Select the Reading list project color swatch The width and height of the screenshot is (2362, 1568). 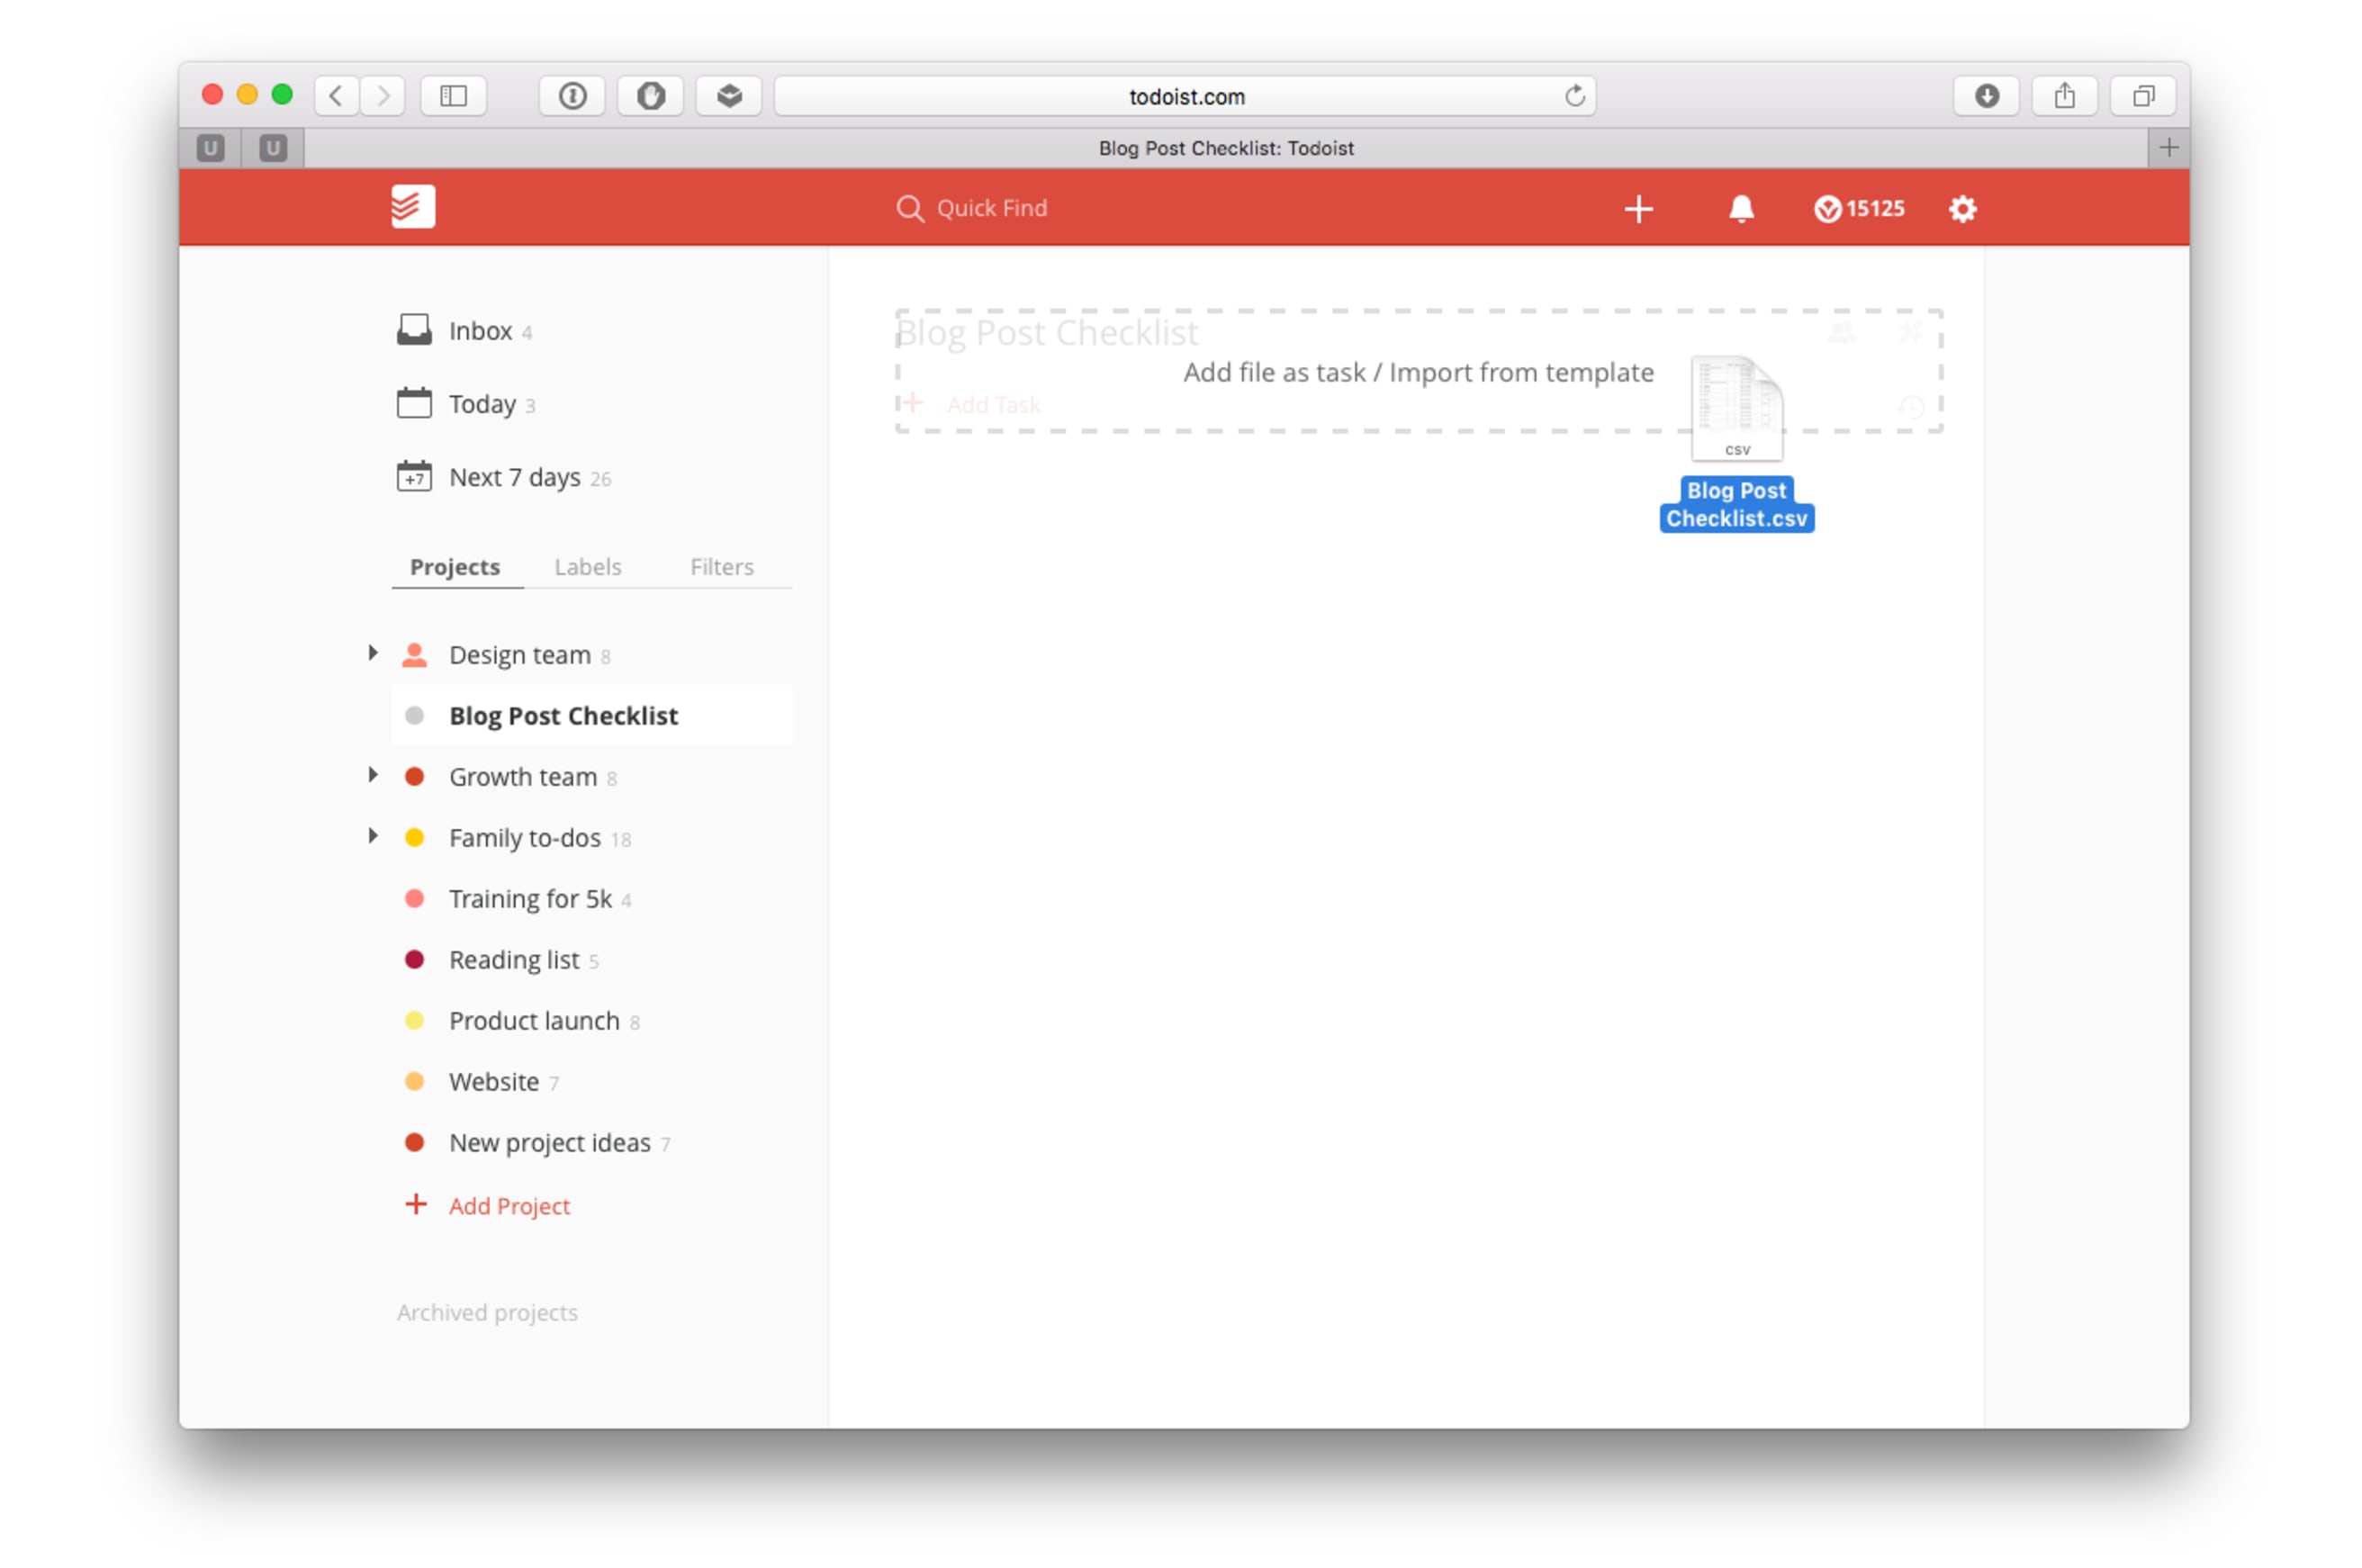coord(417,960)
